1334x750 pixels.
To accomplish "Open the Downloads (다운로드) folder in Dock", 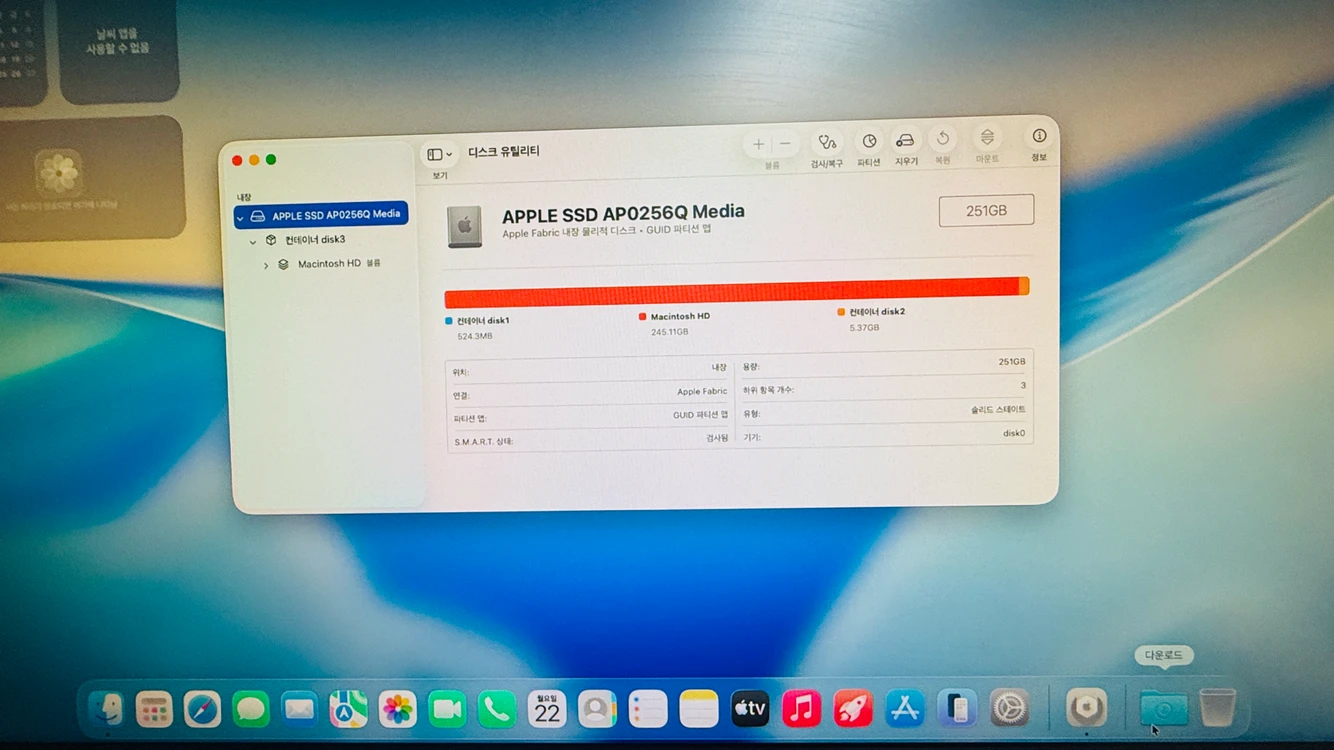I will point(1163,708).
